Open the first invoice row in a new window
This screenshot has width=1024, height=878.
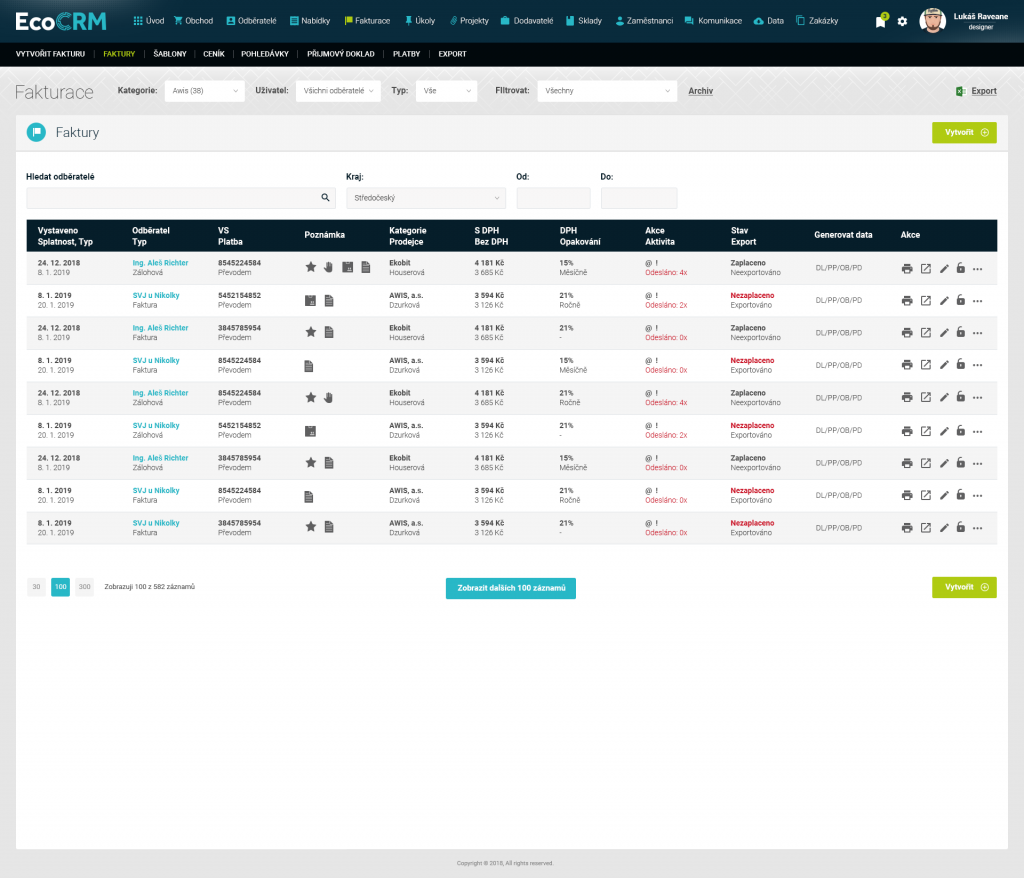pos(926,268)
